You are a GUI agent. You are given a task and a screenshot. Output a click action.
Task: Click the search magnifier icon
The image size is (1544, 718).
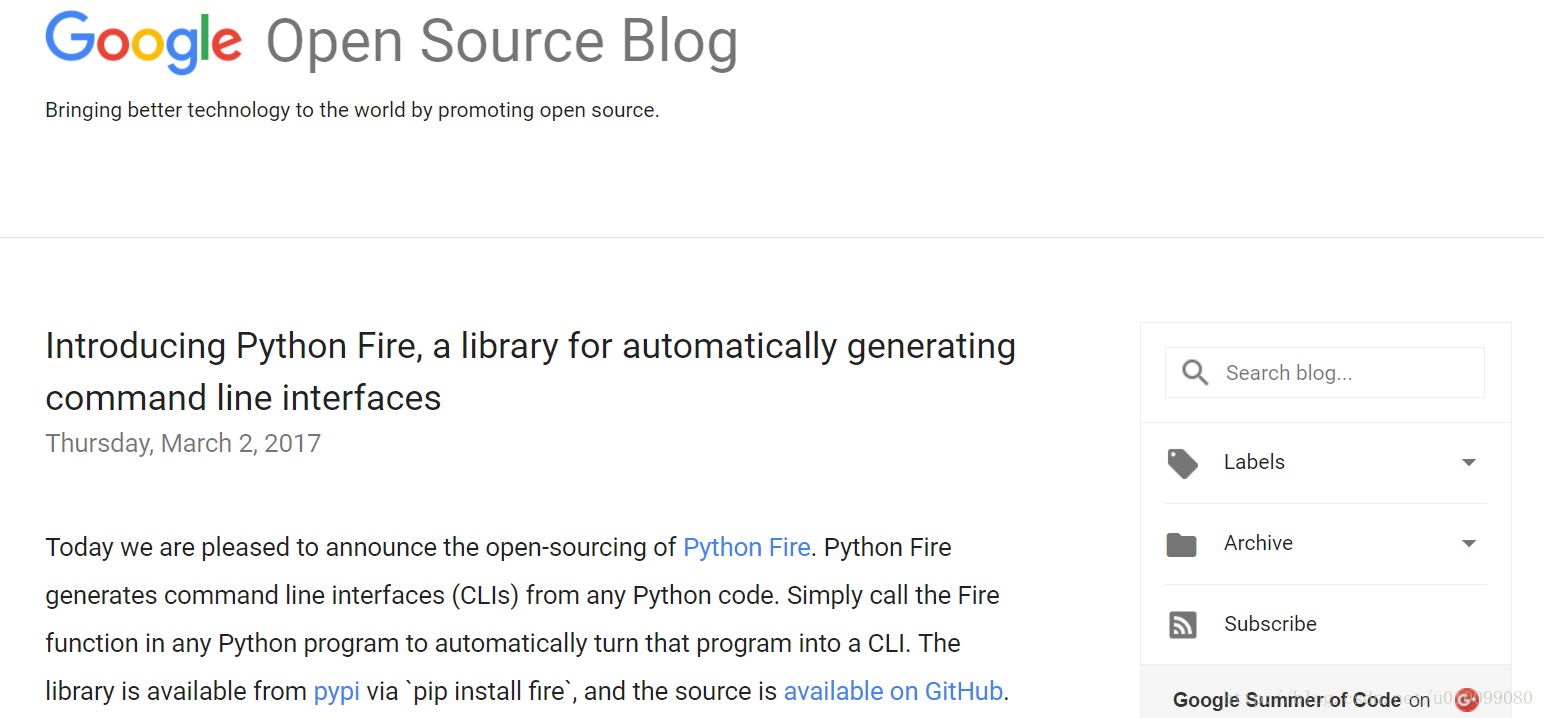pyautogui.click(x=1195, y=373)
